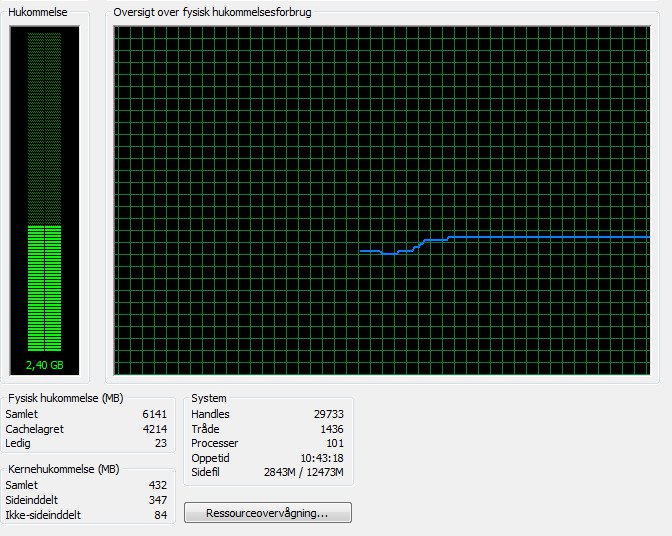Viewport: 672px width, 536px height.
Task: Click the Oppetid value 10:43:18
Action: click(x=322, y=458)
